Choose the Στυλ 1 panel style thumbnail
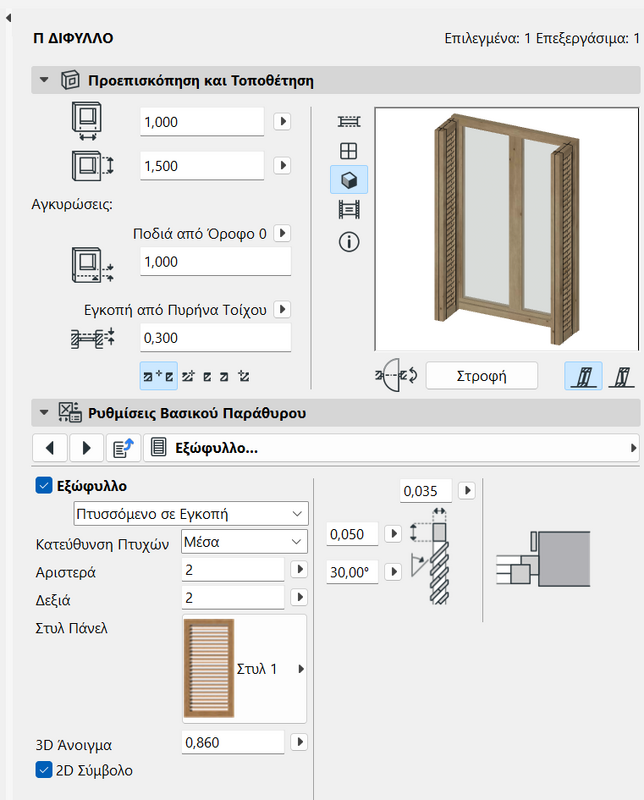Image resolution: width=644 pixels, height=800 pixels. pos(210,668)
